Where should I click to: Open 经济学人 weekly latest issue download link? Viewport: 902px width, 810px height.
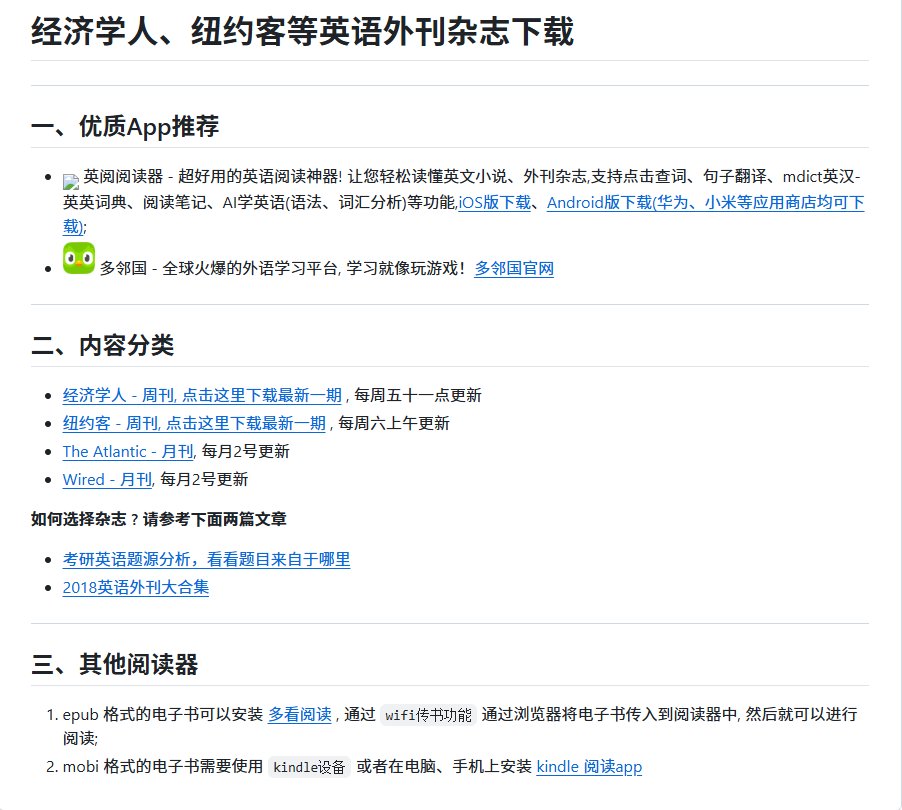pyautogui.click(x=202, y=396)
